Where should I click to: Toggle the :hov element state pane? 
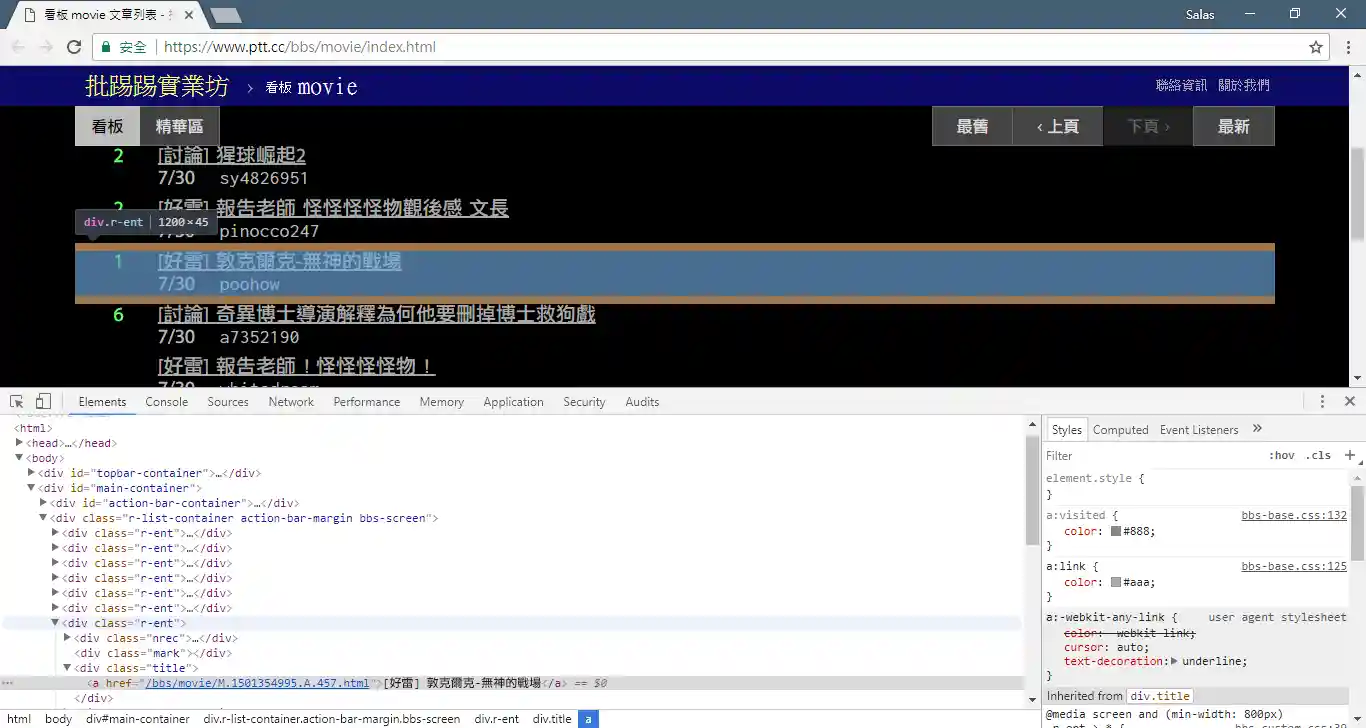point(1282,455)
